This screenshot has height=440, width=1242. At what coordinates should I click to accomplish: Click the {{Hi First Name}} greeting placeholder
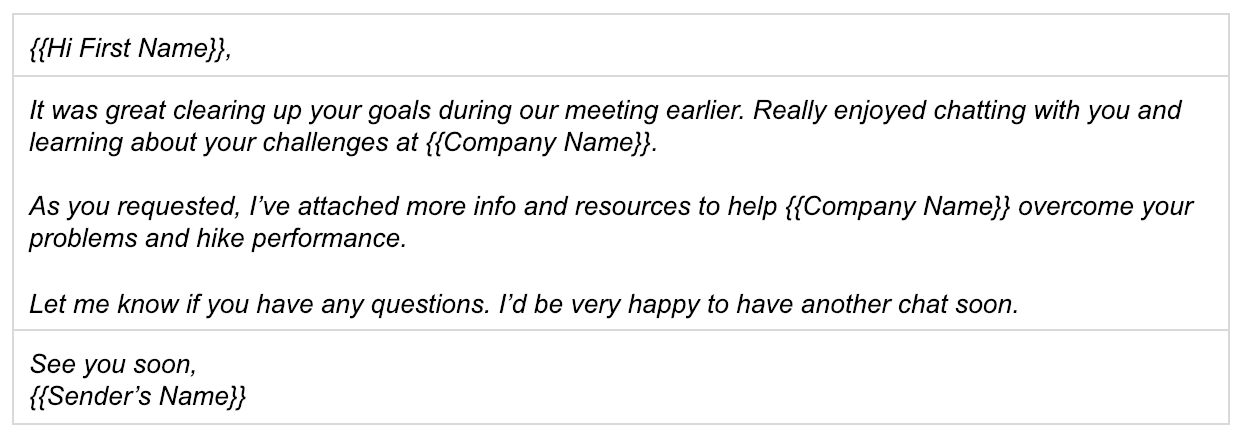tap(128, 50)
